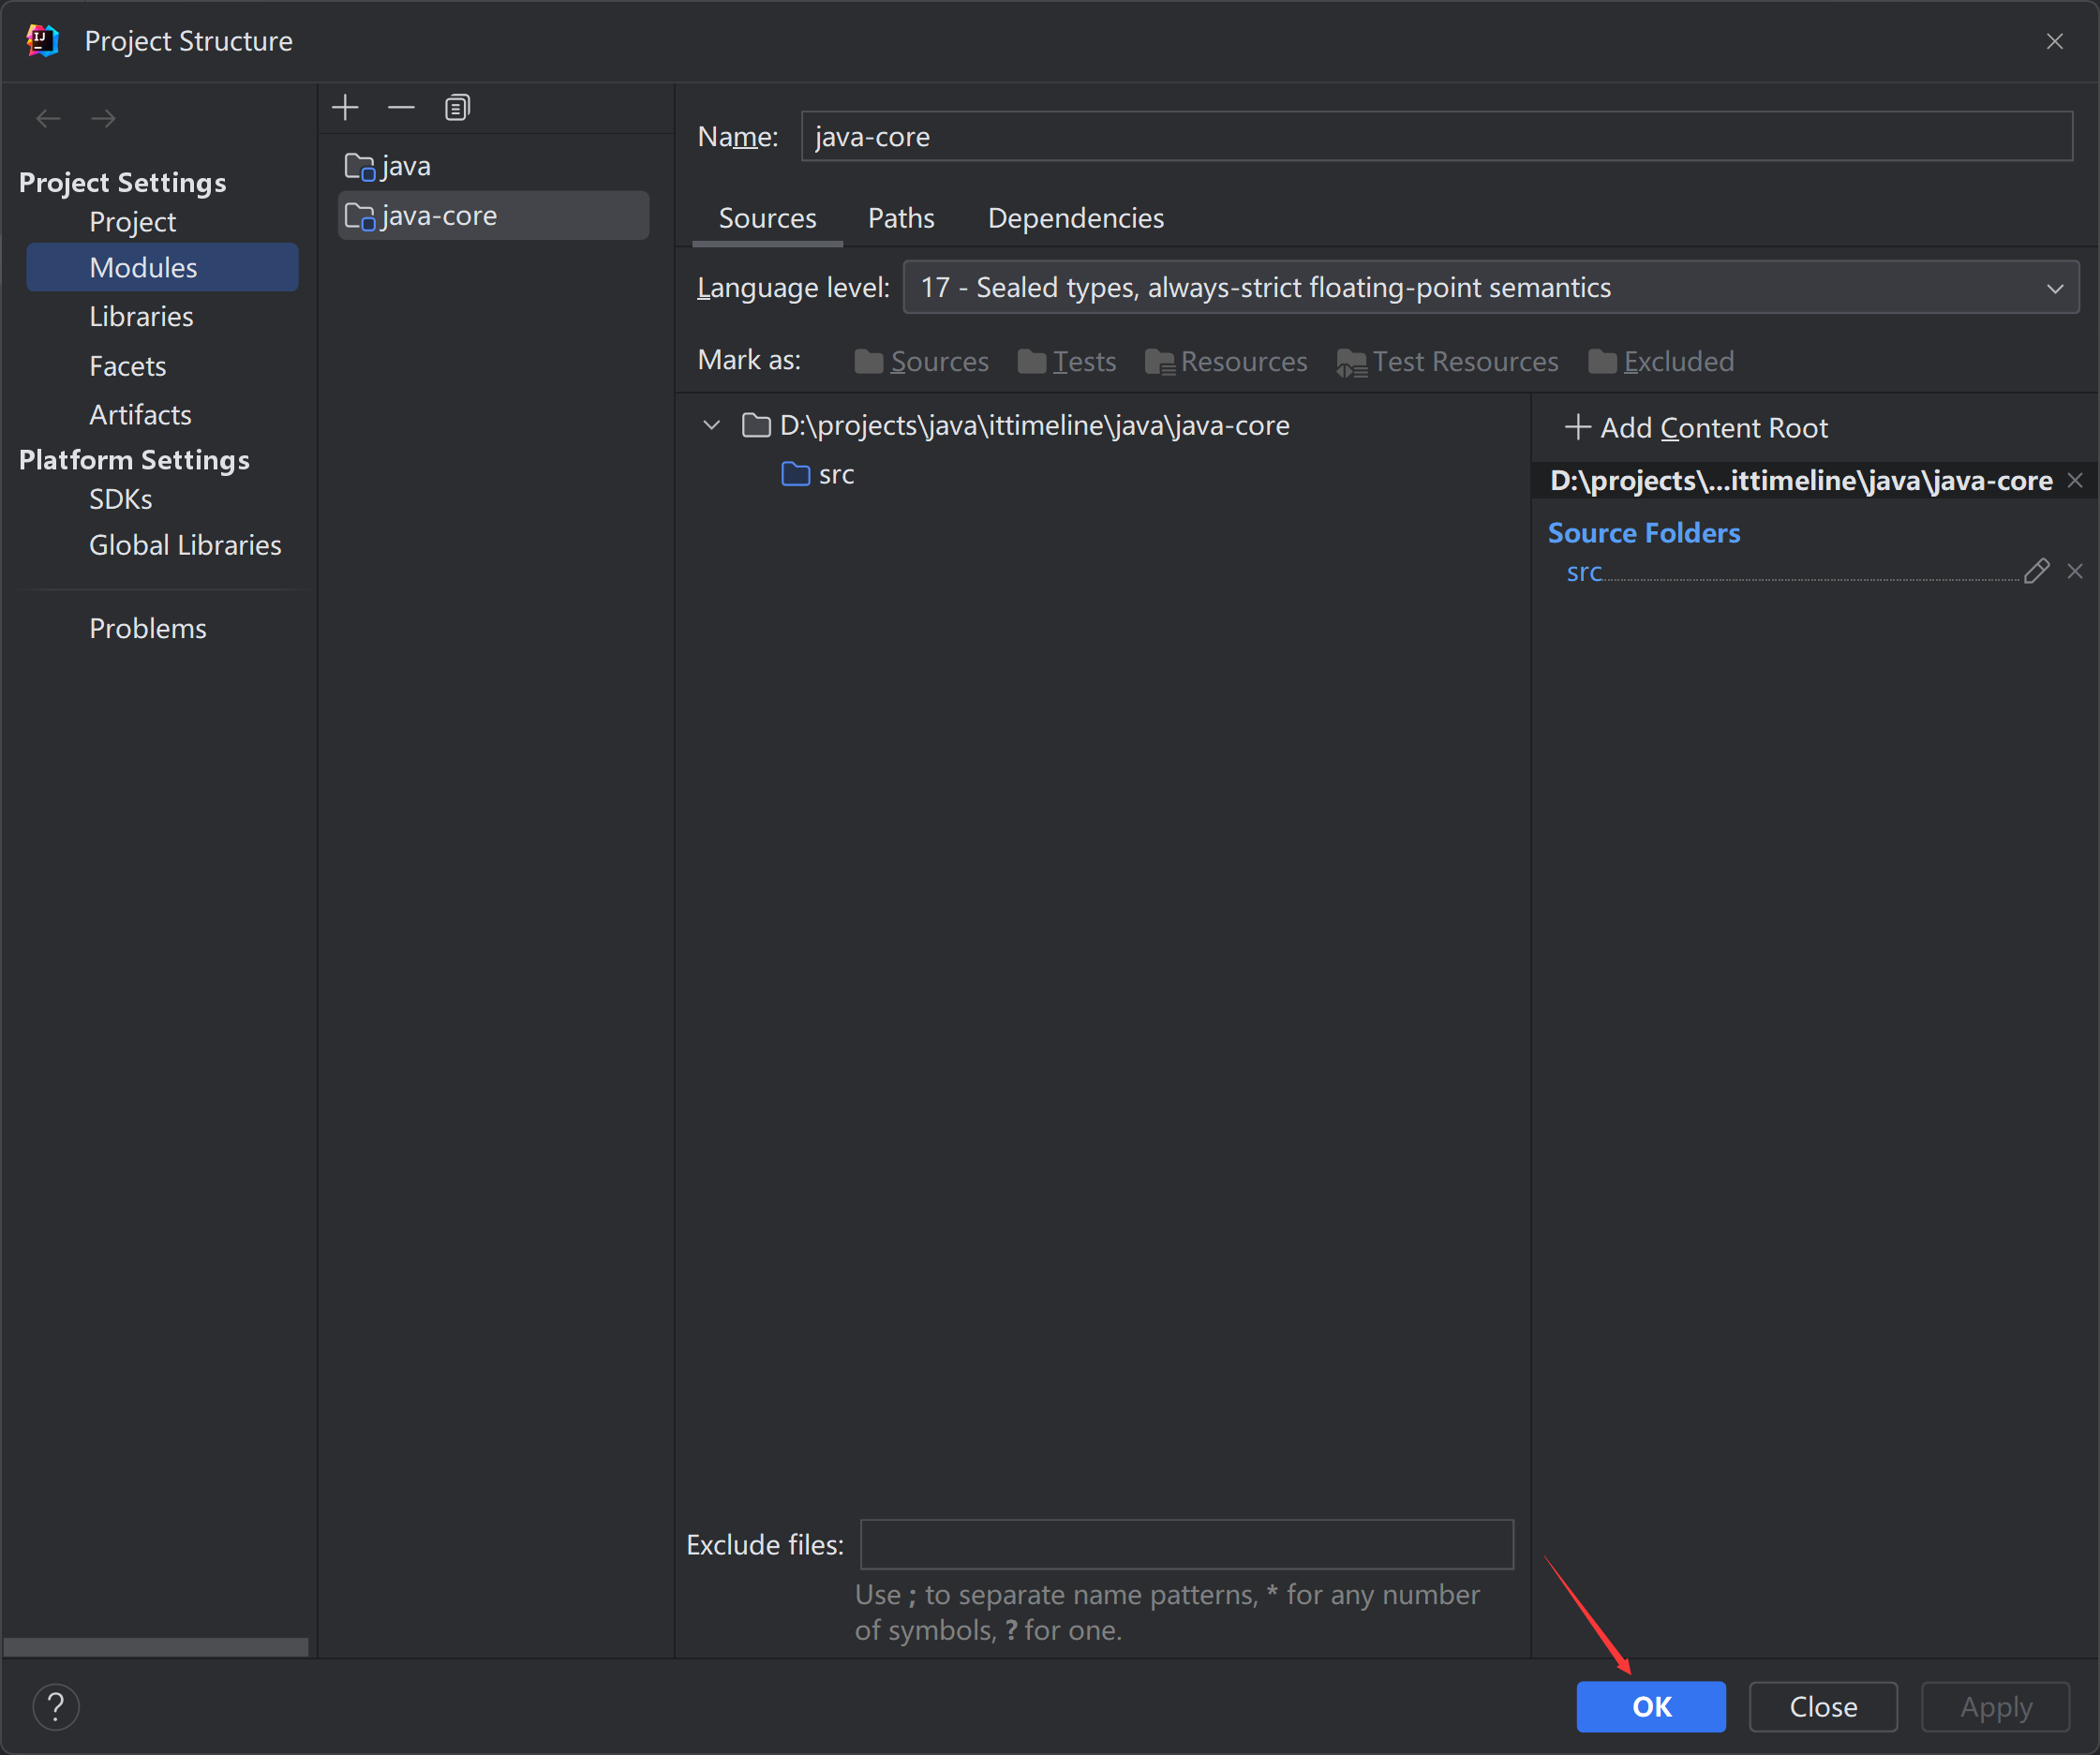Viewport: 2100px width, 1755px height.
Task: Open Modules settings page
Action: pyautogui.click(x=162, y=268)
